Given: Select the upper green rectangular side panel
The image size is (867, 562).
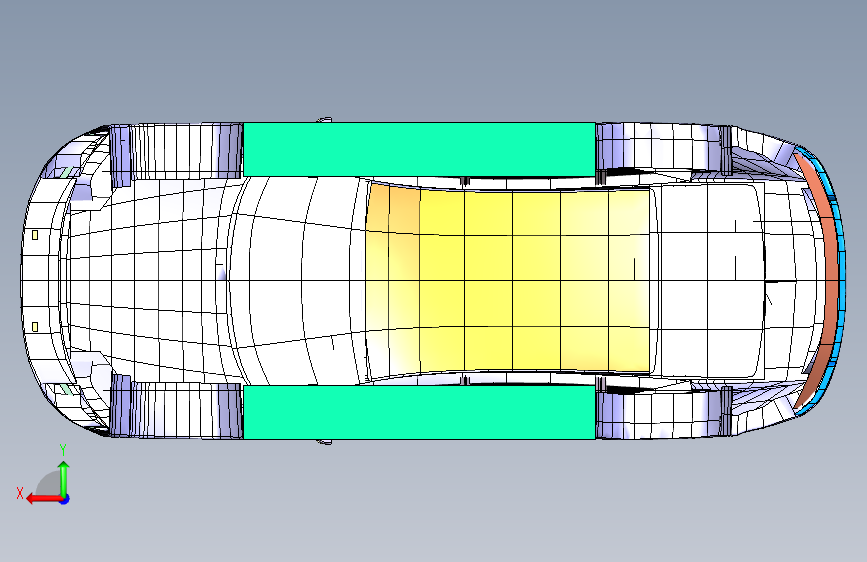Looking at the screenshot, I should 419,149.
